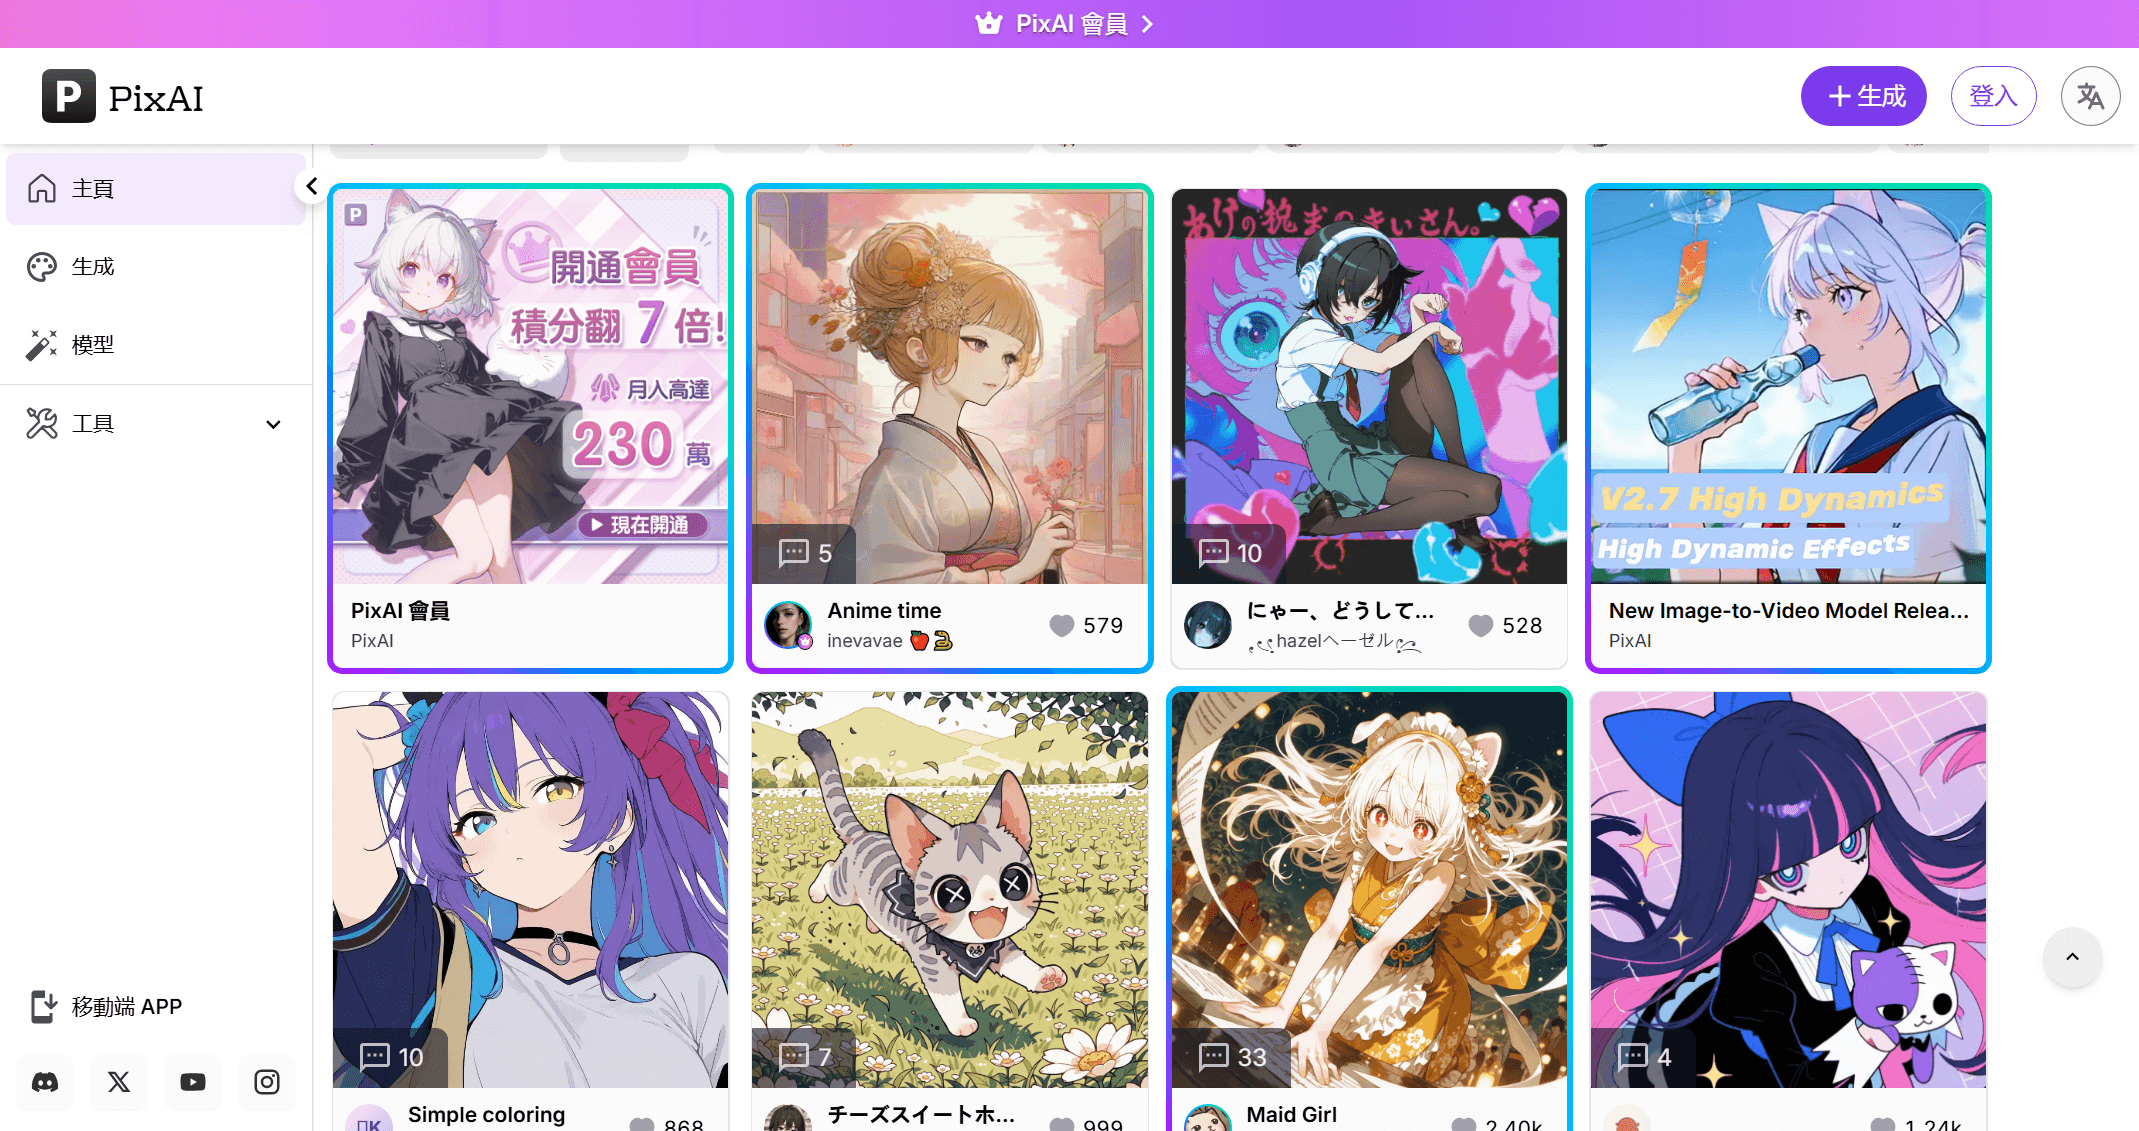The image size is (2139, 1131).
Task: Open the cat in flower field thumbnail
Action: (950, 889)
